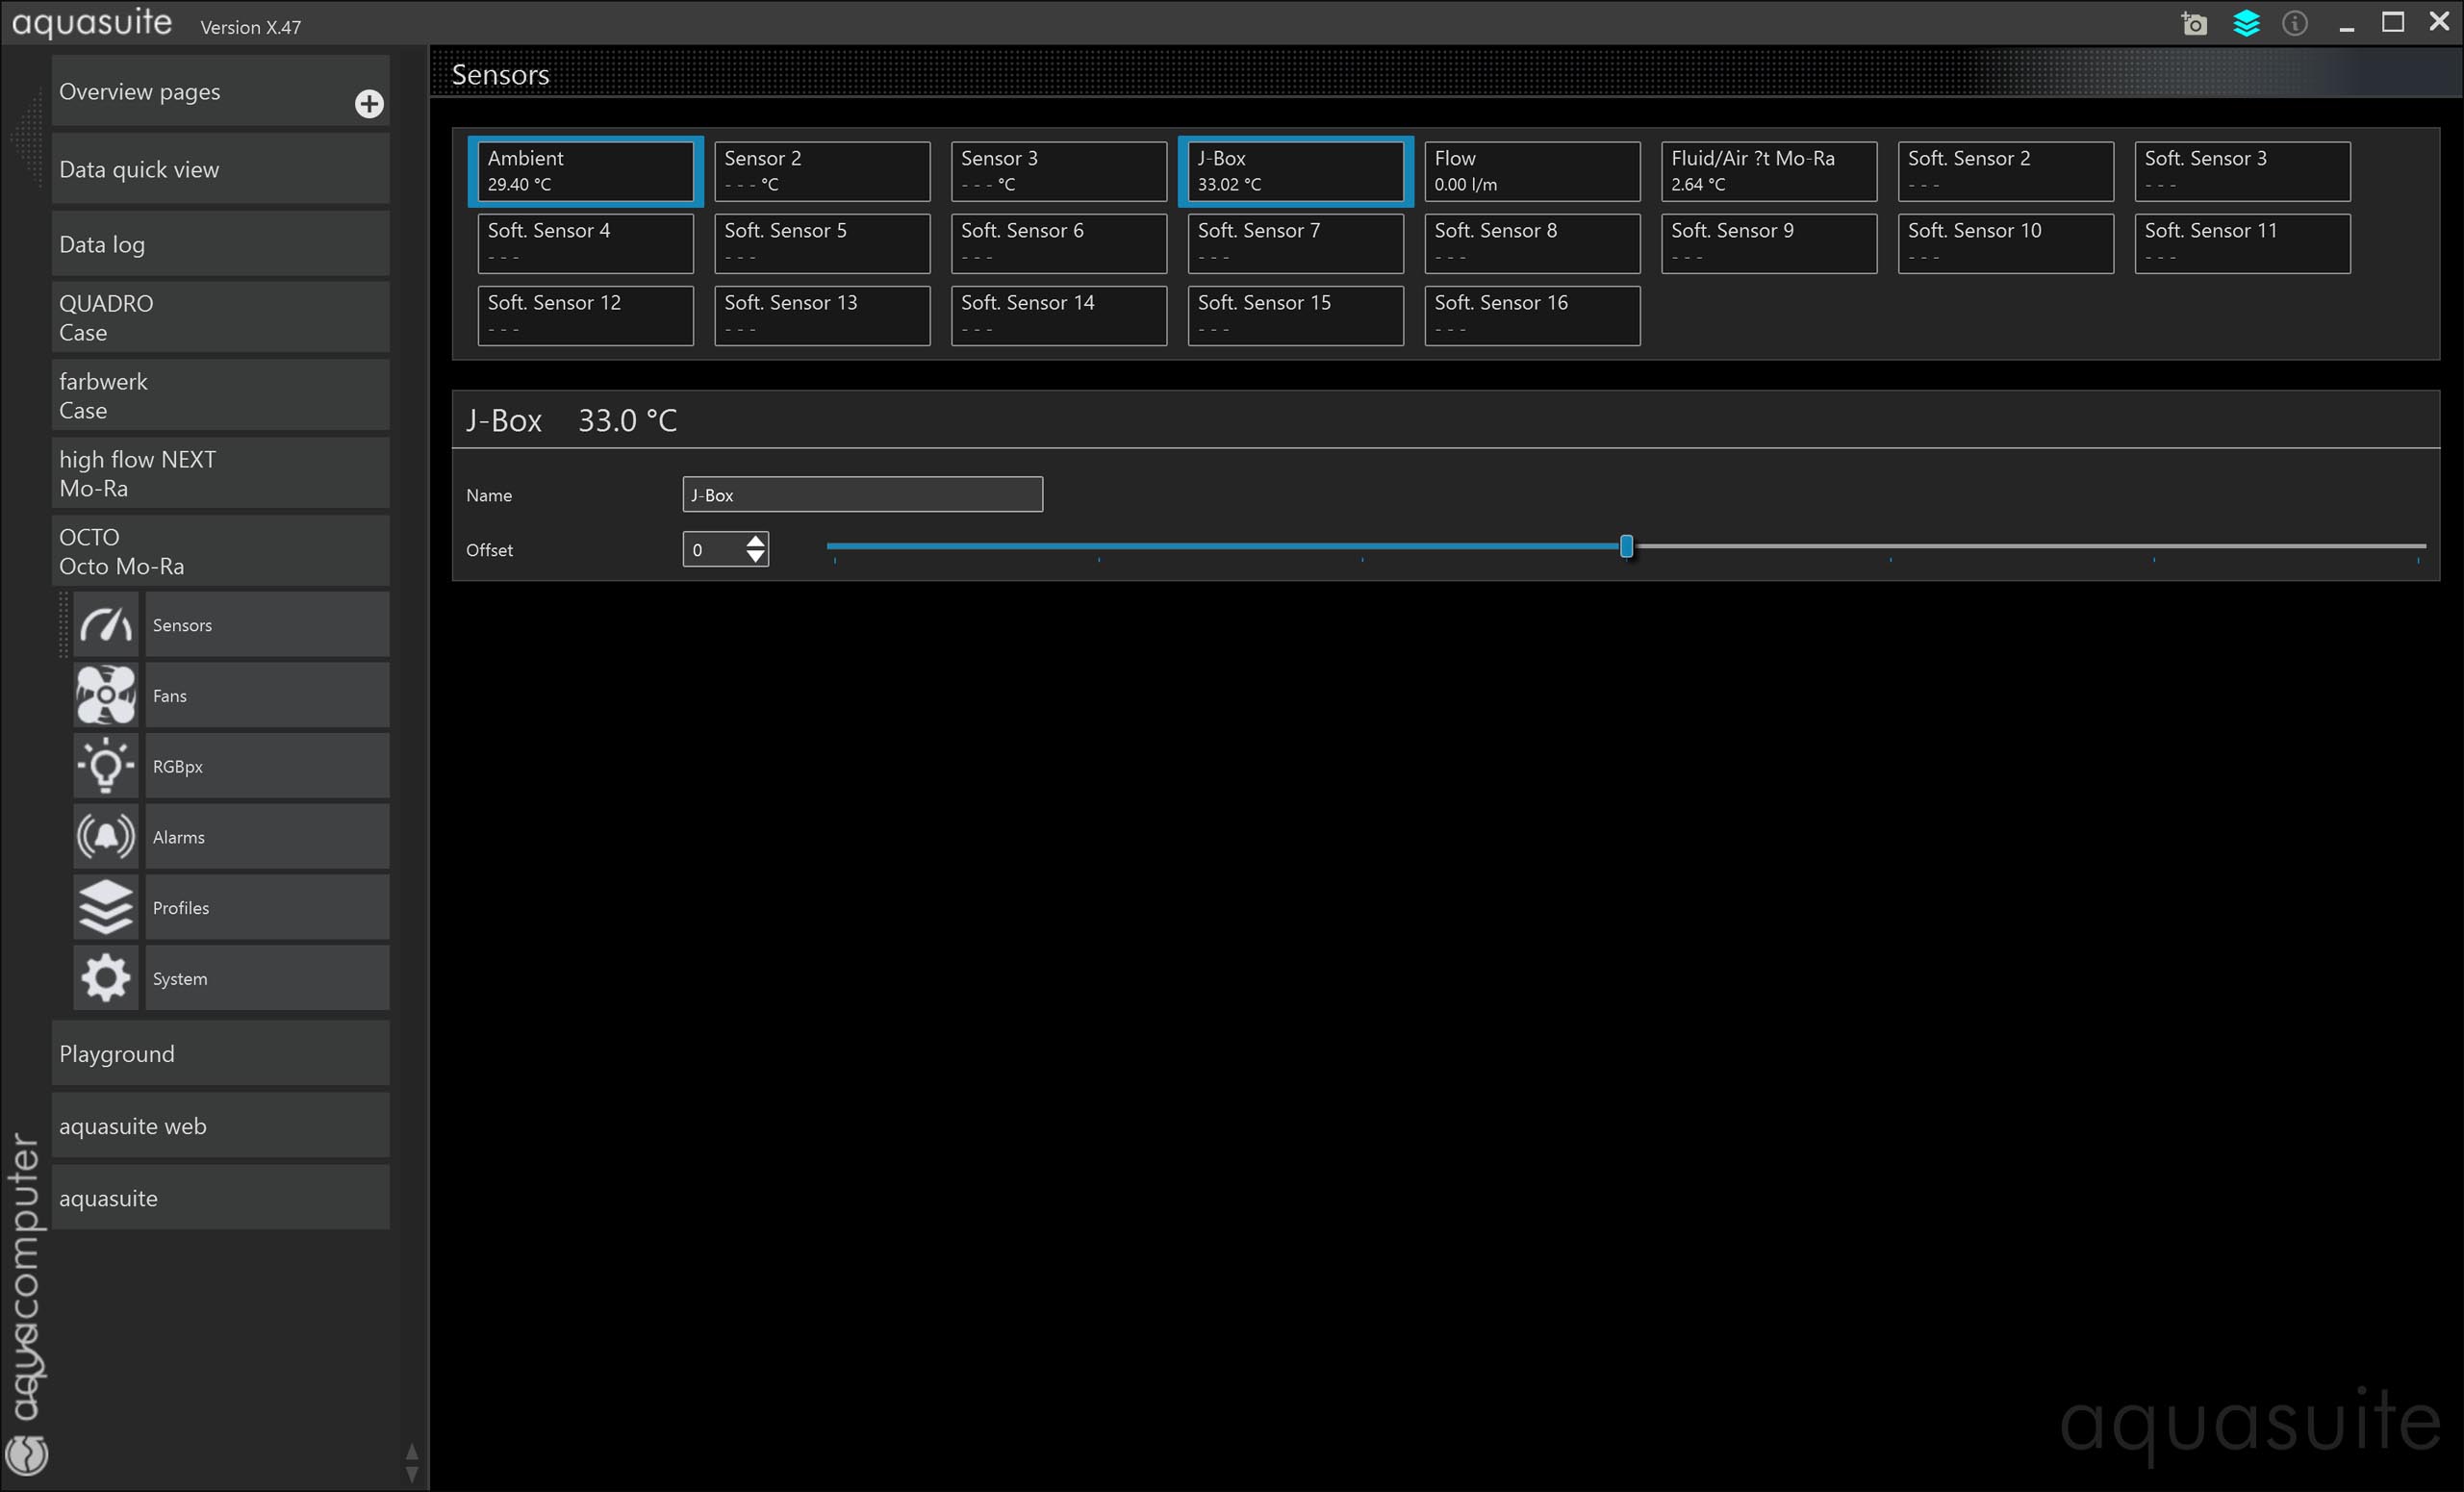Click the screenshot camera icon in title bar
The height and width of the screenshot is (1492, 2464).
click(2194, 23)
